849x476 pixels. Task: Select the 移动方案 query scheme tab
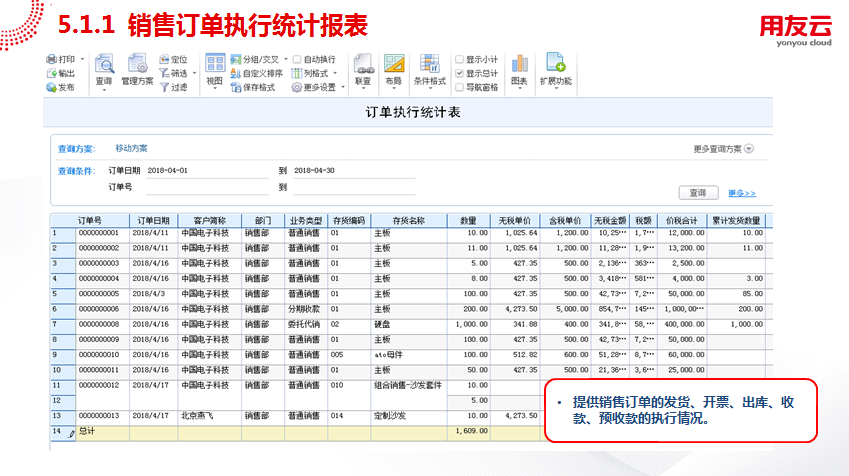tap(131, 147)
